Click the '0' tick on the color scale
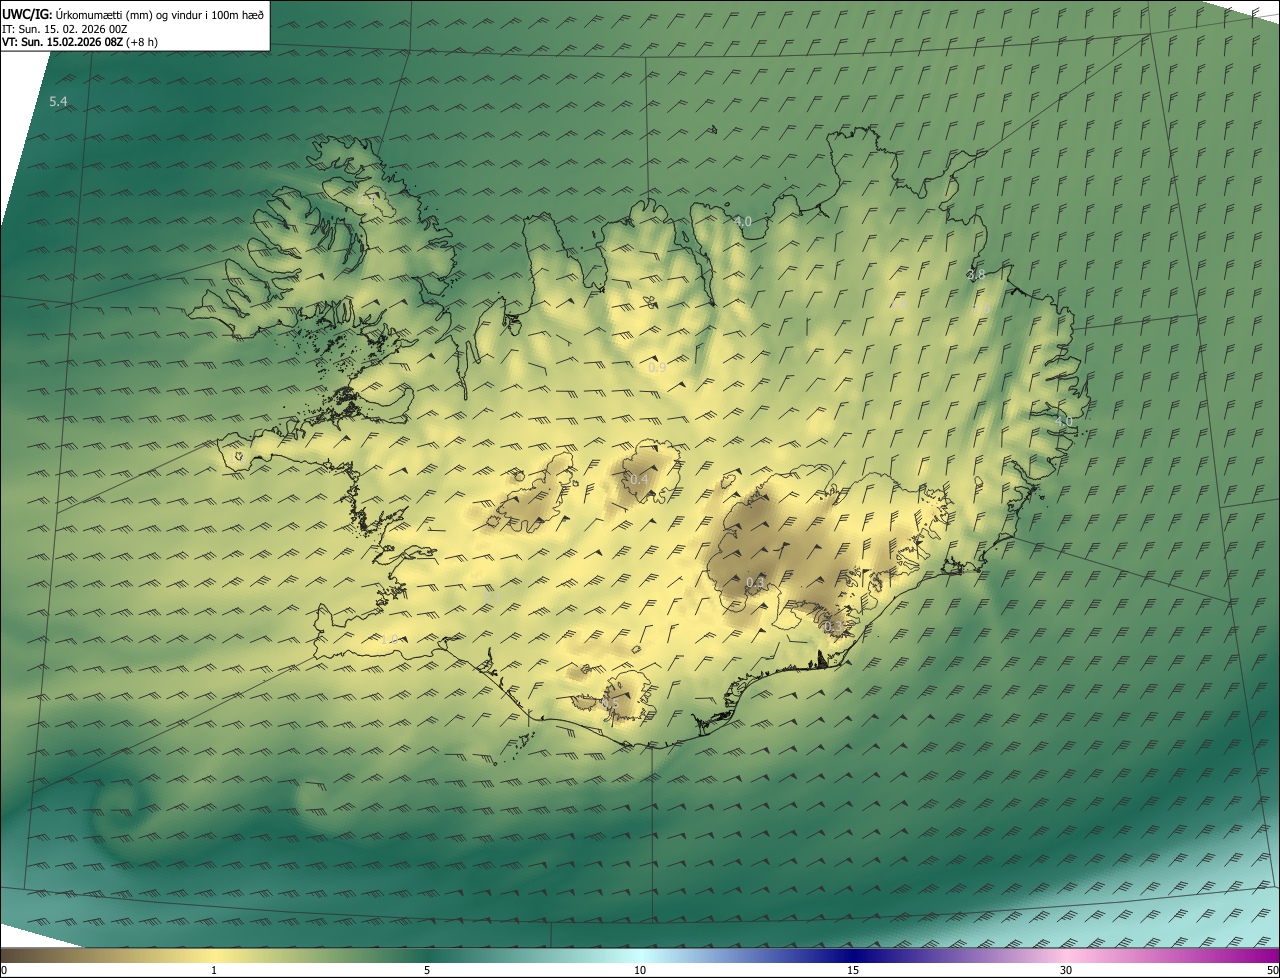This screenshot has height=978, width=1280. click(x=4, y=970)
